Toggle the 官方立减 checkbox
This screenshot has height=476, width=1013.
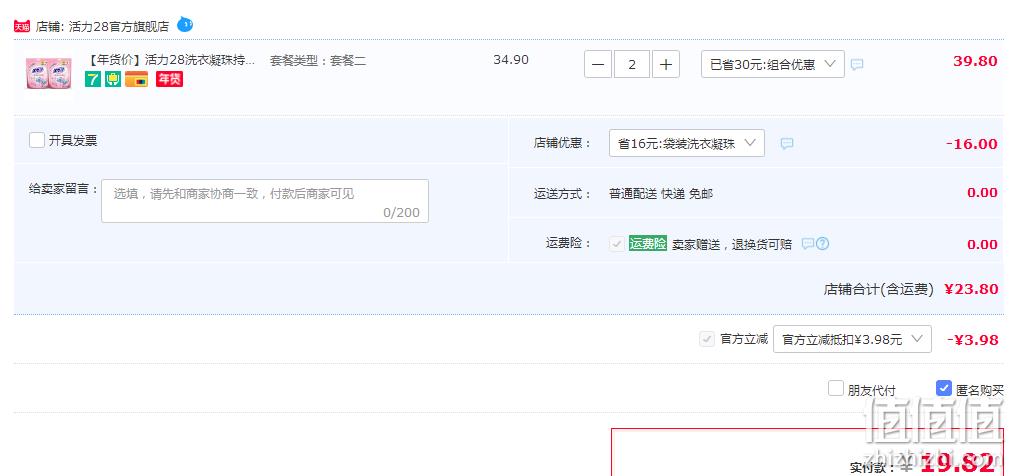pyautogui.click(x=707, y=339)
